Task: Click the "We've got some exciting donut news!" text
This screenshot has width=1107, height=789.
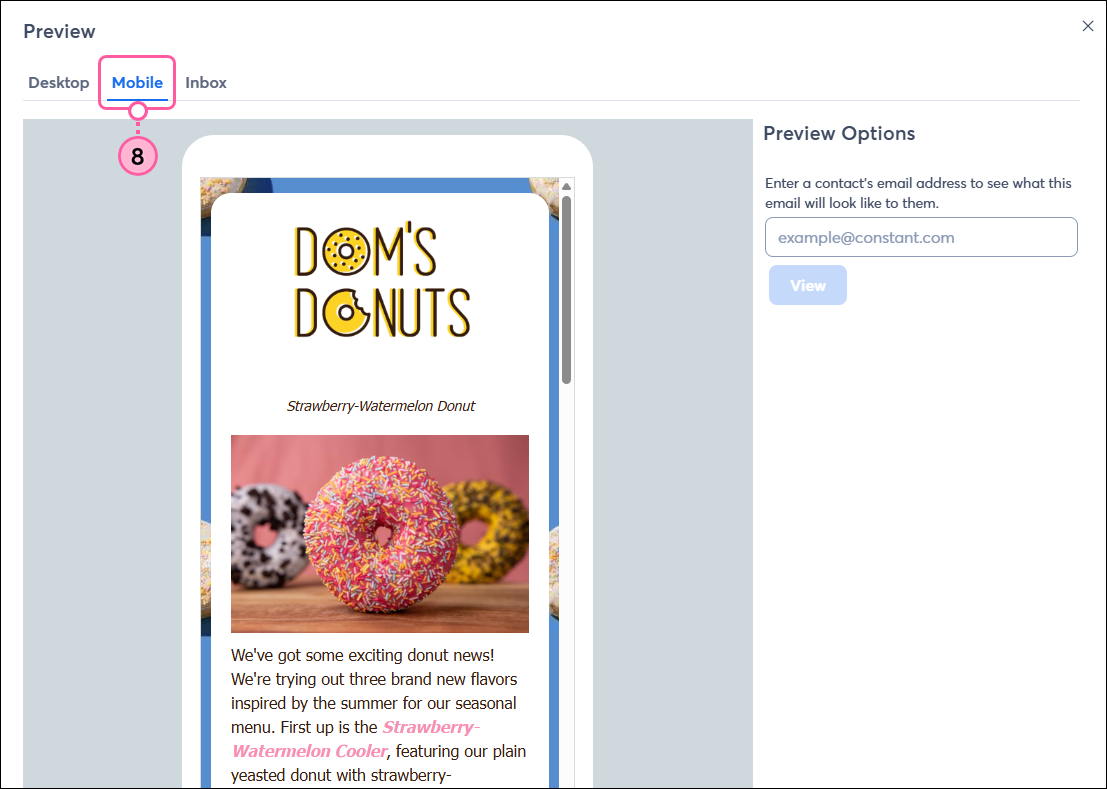Action: 362,655
